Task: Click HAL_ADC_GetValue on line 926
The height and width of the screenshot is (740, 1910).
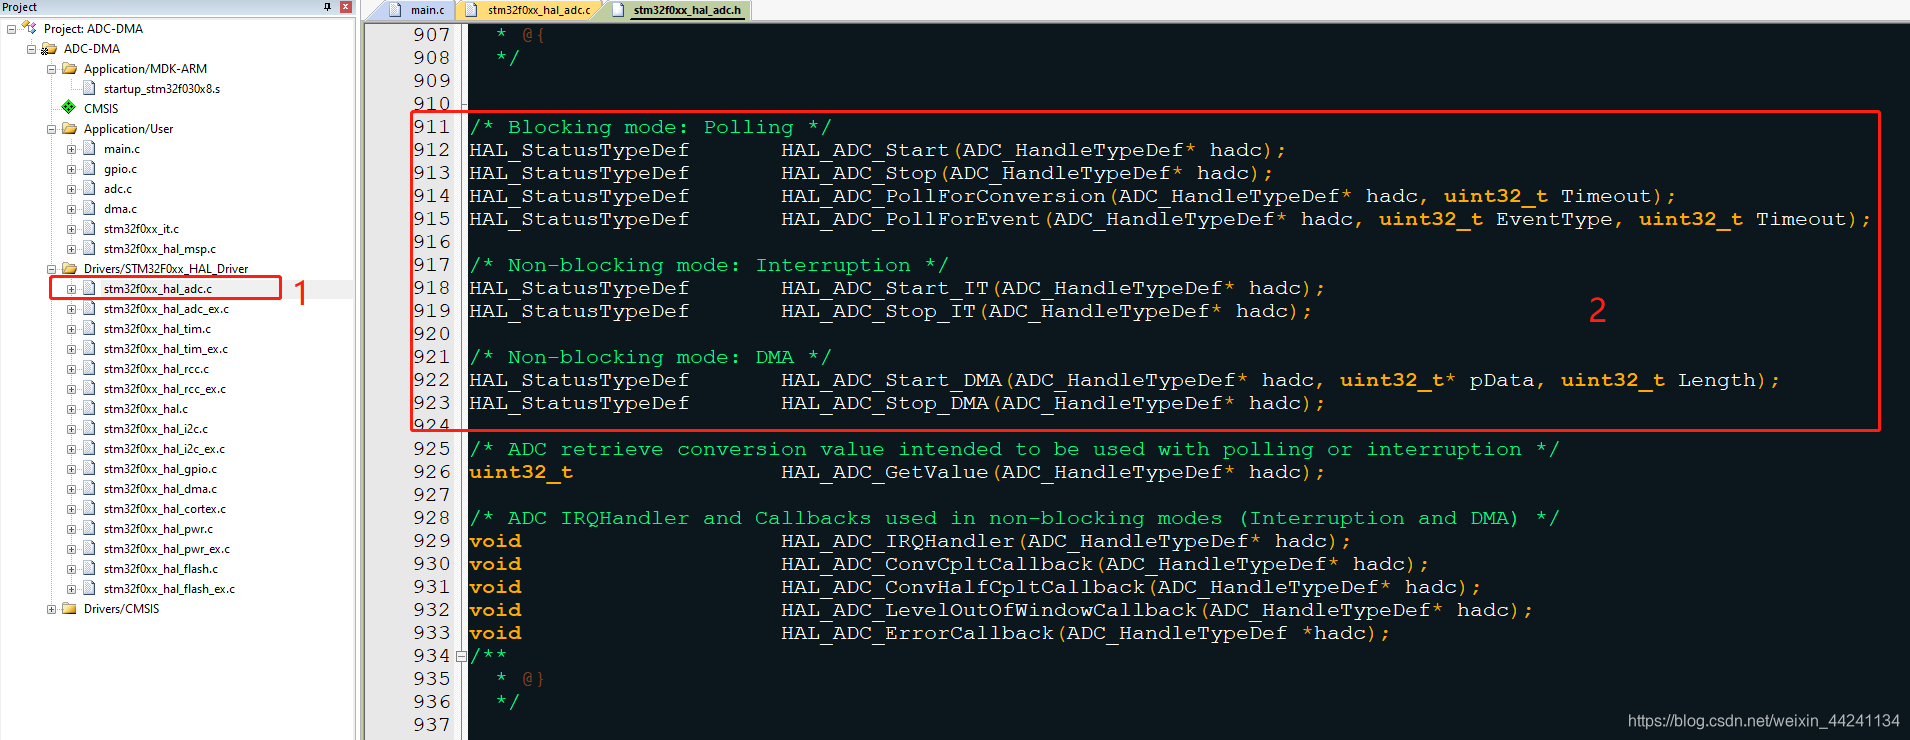Action: point(885,473)
